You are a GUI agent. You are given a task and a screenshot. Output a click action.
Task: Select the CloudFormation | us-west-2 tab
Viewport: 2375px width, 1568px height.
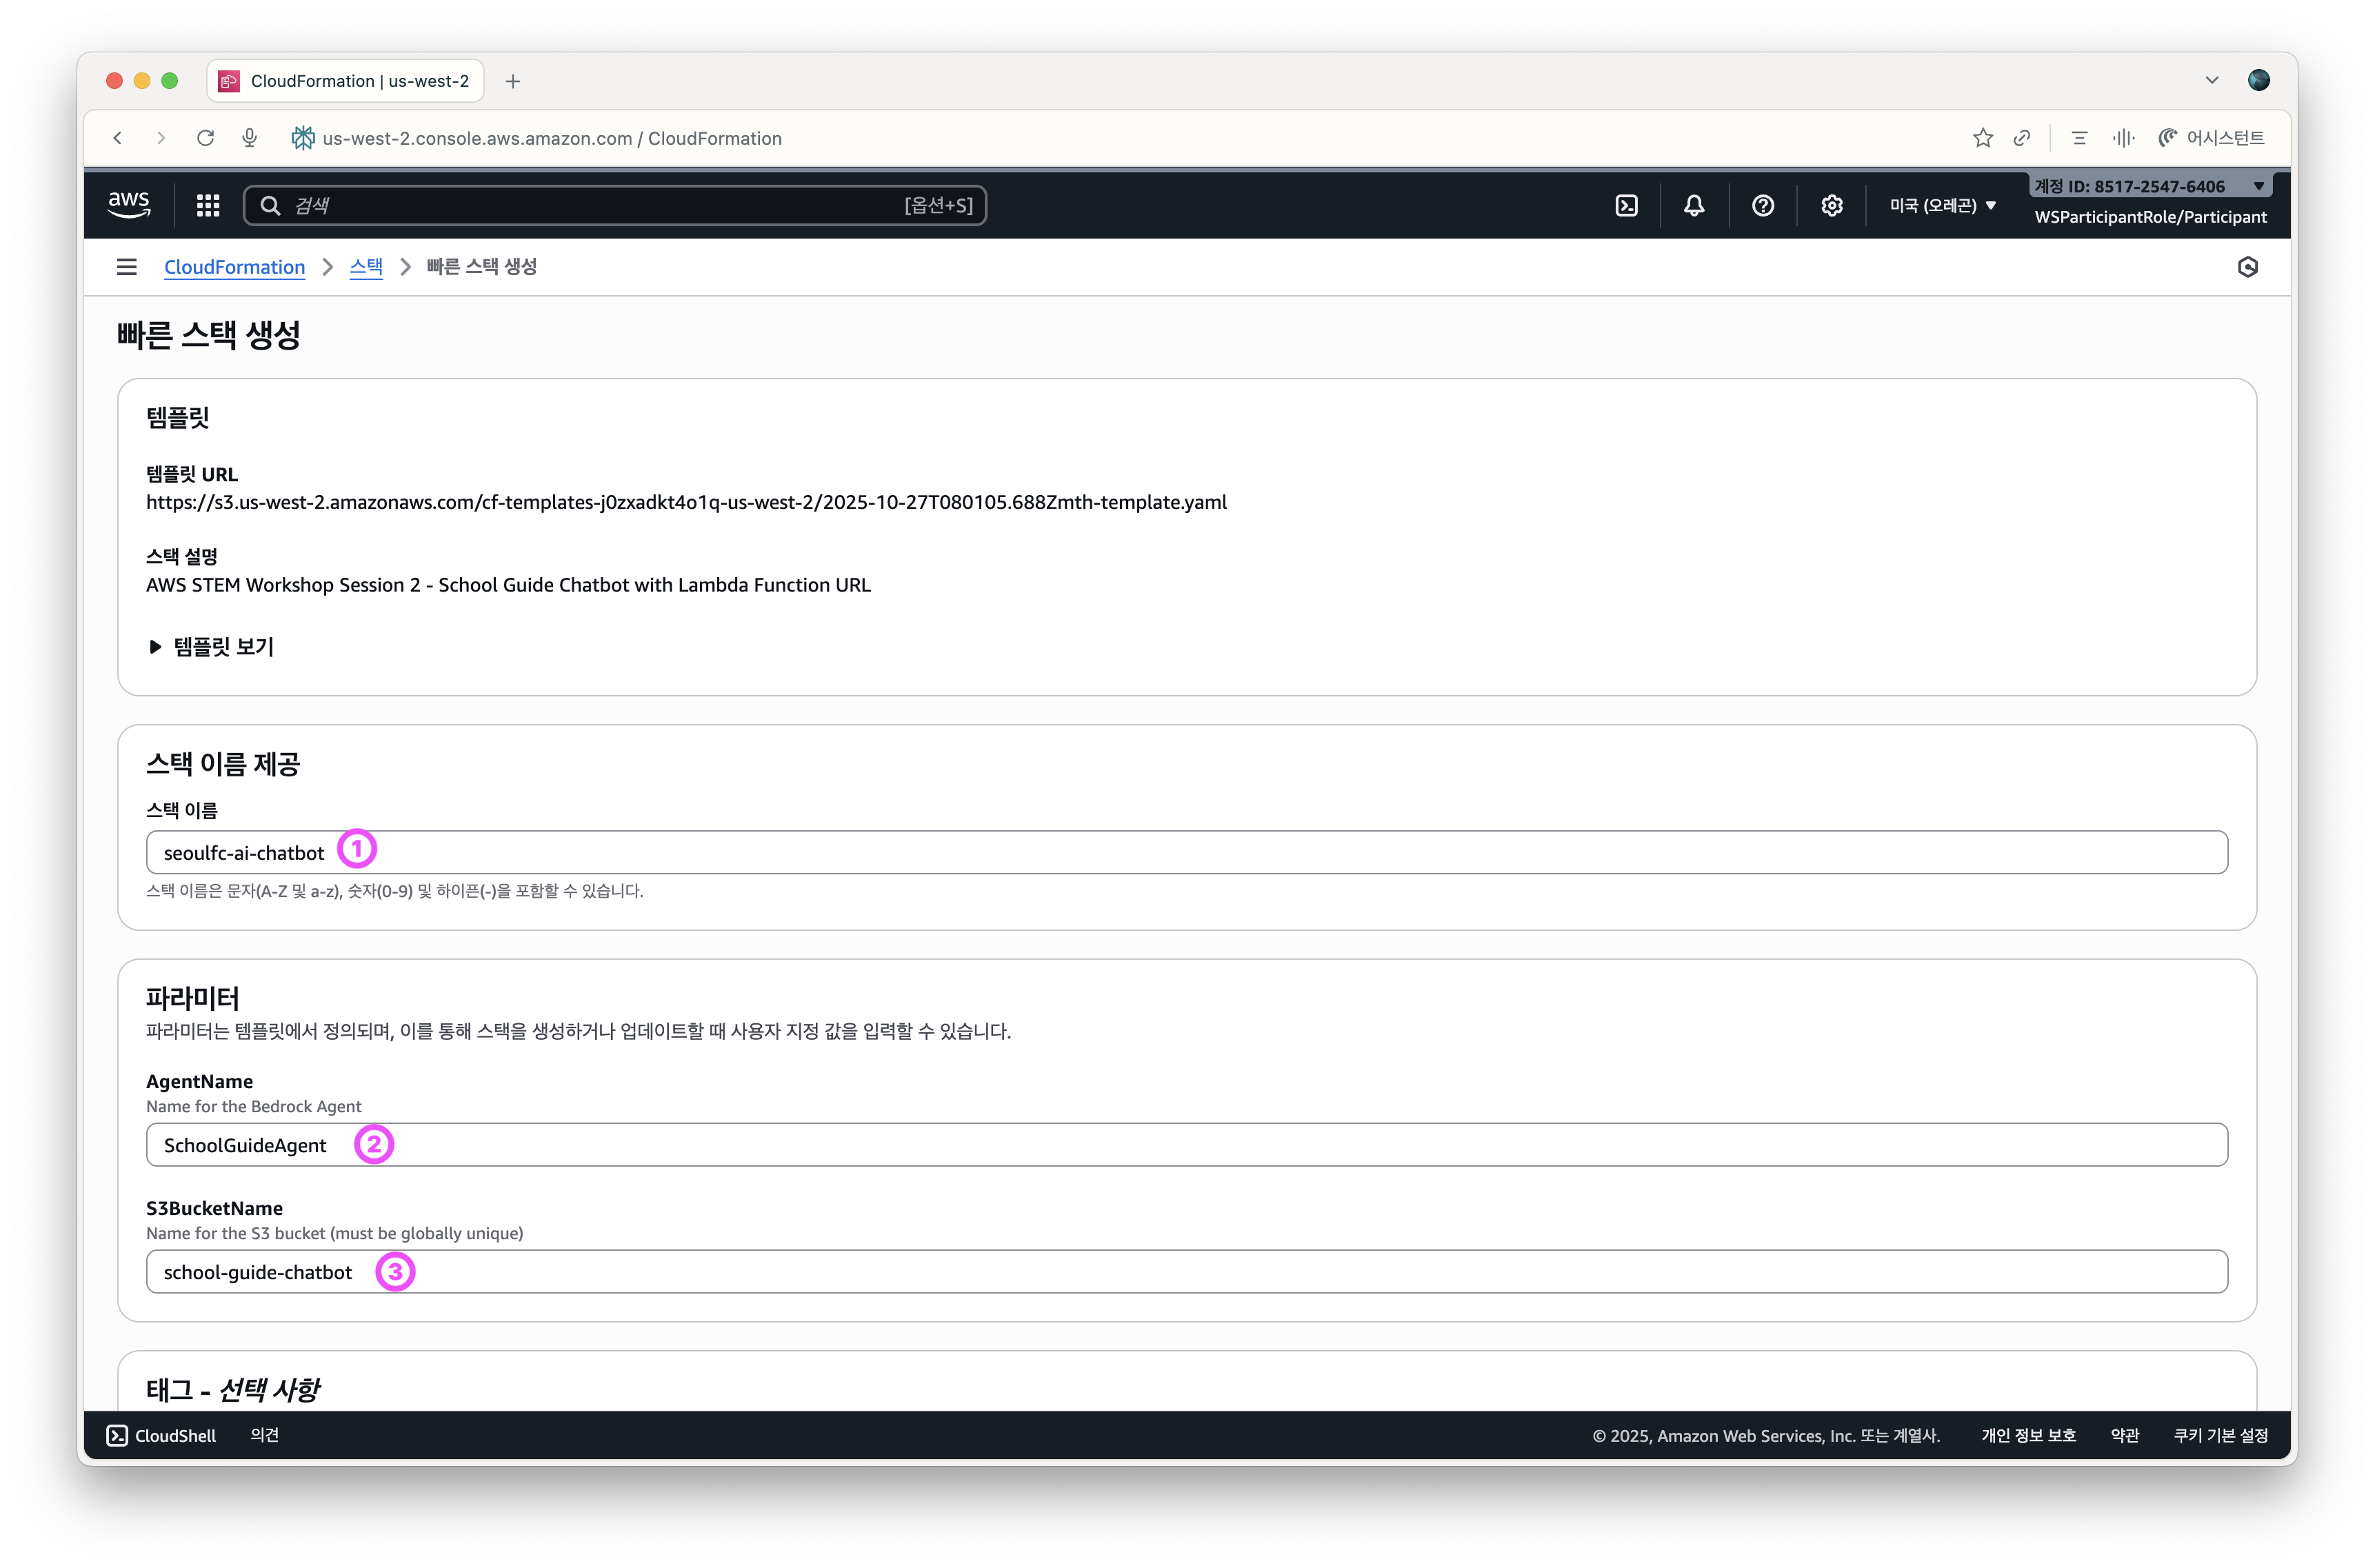tap(346, 81)
